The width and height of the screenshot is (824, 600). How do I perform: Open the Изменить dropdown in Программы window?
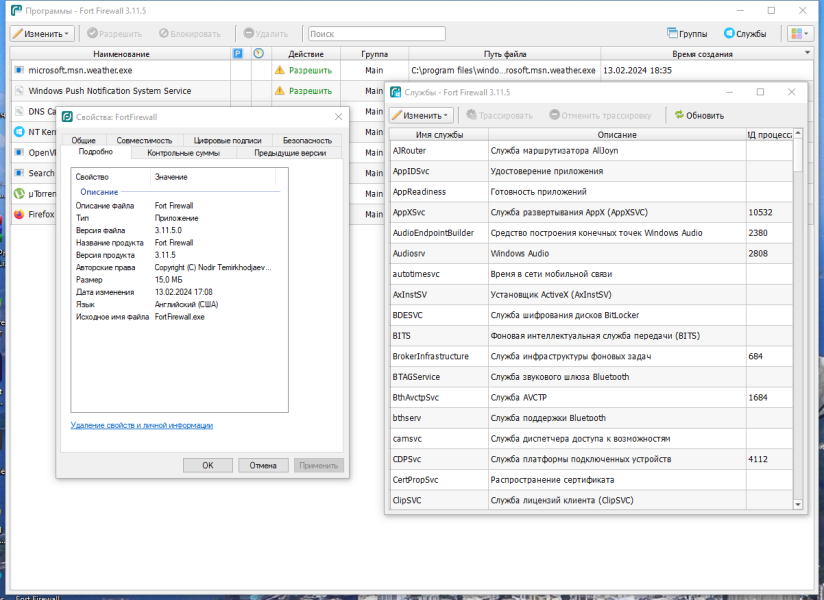[42, 34]
